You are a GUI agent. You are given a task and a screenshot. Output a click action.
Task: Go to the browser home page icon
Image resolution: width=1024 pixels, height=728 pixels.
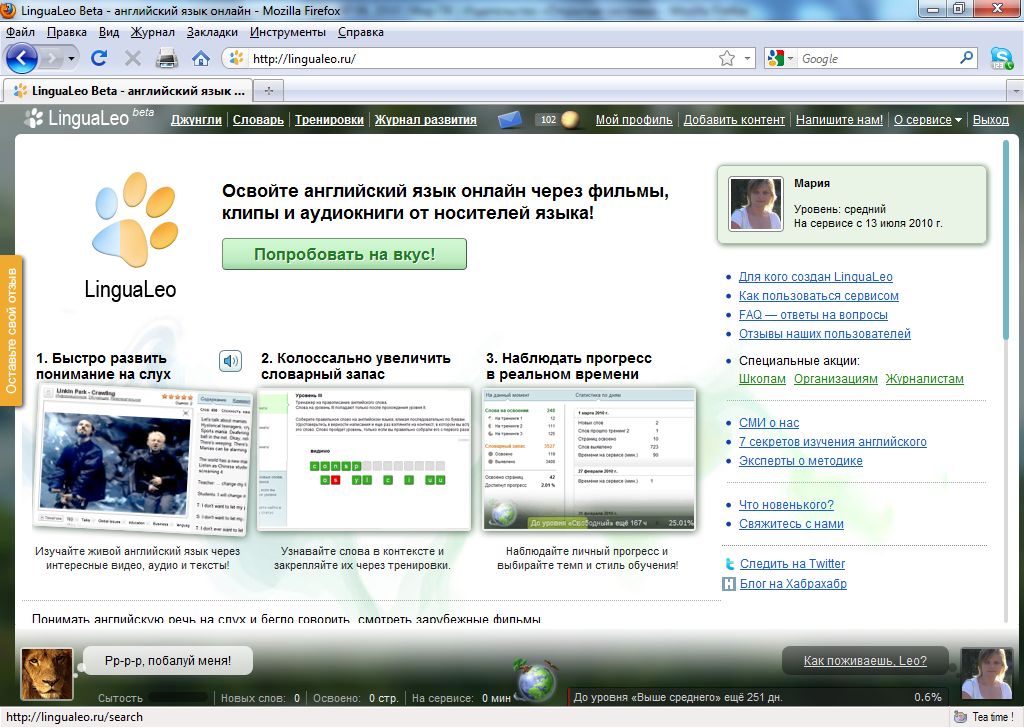(x=201, y=58)
